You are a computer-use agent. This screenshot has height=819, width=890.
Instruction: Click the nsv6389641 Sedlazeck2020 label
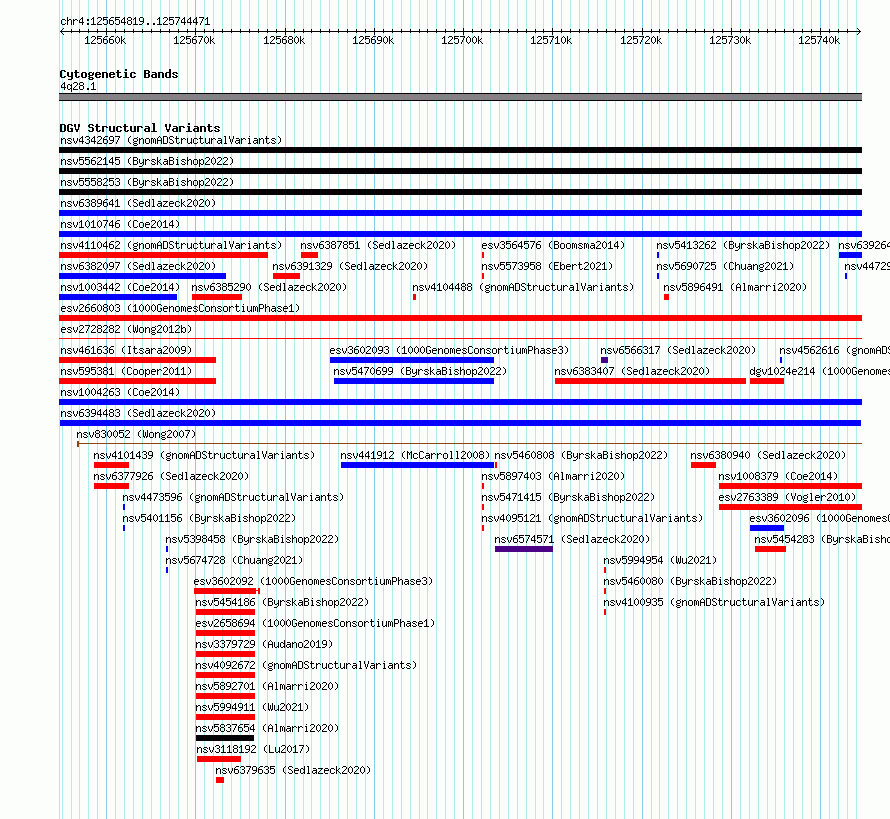[x=138, y=203]
